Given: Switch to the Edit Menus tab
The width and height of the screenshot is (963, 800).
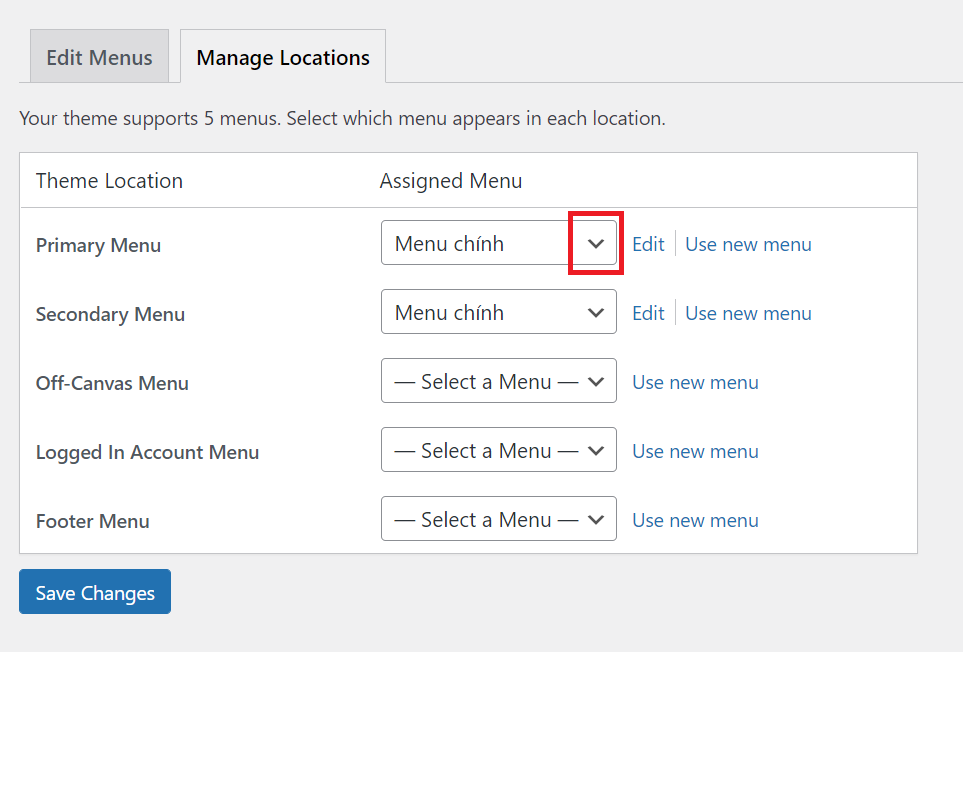Looking at the screenshot, I should pyautogui.click(x=99, y=57).
